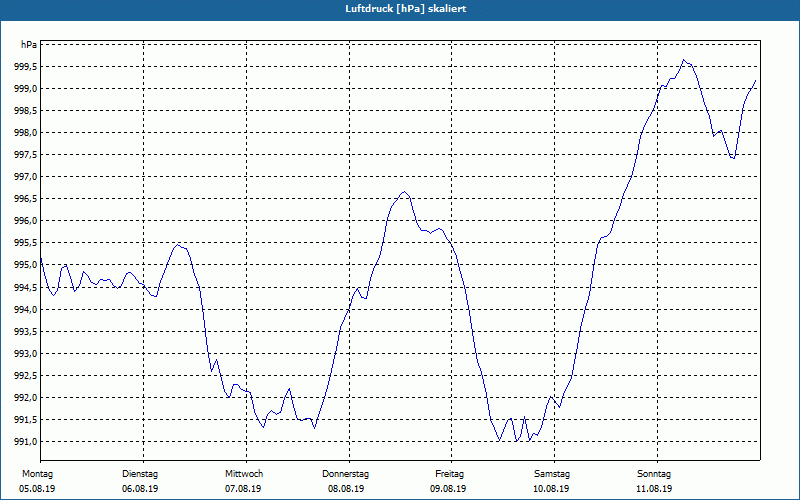Click the 'Luftdruck [hPa] skaliert' chart title
Image resolution: width=800 pixels, height=500 pixels.
(406, 9)
